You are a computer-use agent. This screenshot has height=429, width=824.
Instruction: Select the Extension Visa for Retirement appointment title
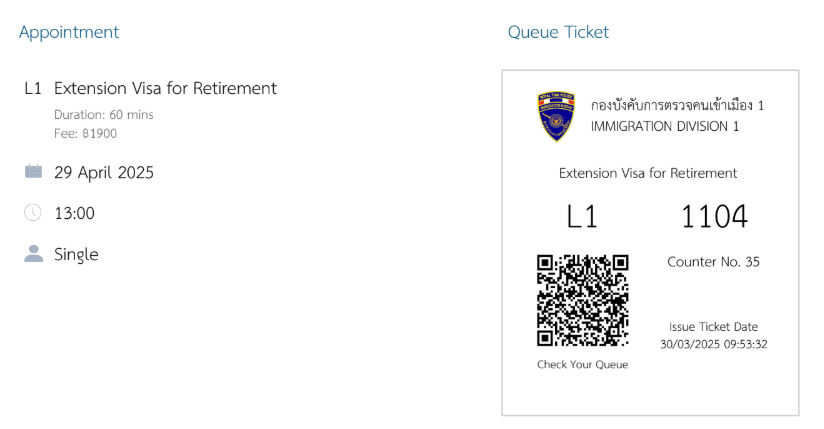[165, 88]
